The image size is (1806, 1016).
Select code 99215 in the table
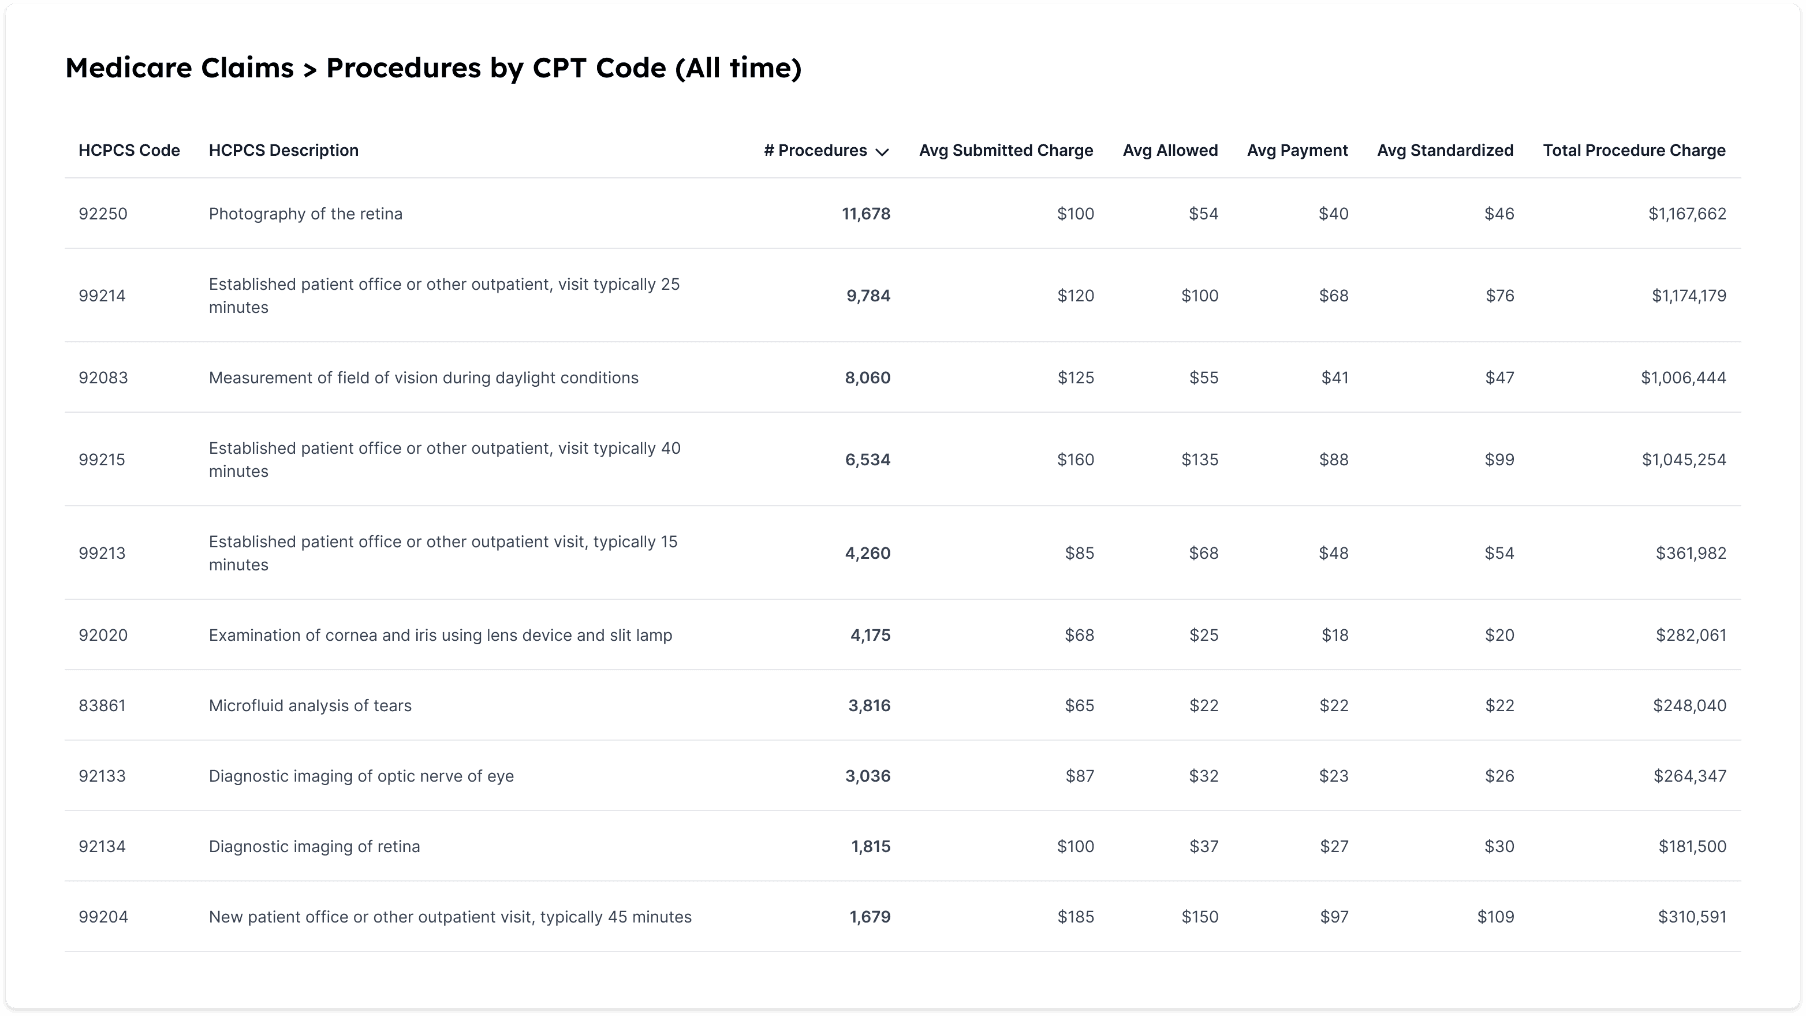102,460
